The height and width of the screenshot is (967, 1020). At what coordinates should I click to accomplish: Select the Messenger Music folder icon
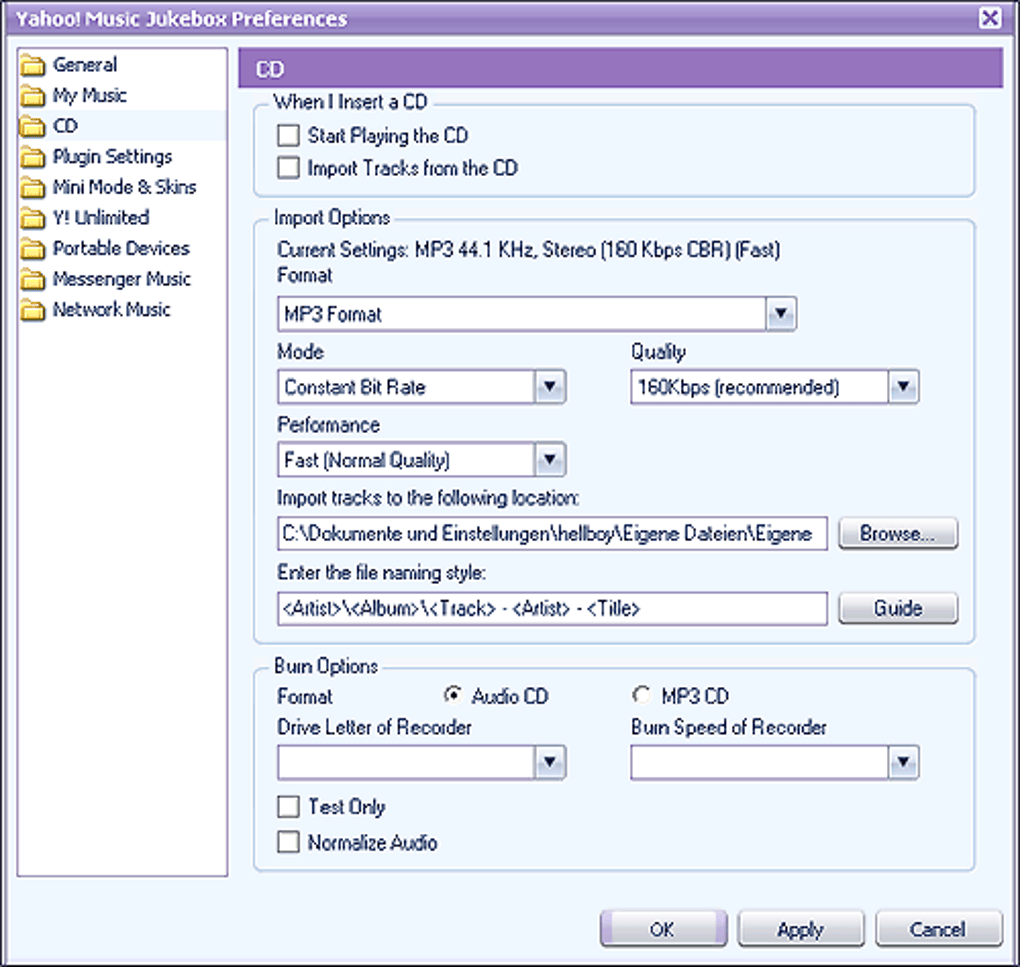(34, 279)
